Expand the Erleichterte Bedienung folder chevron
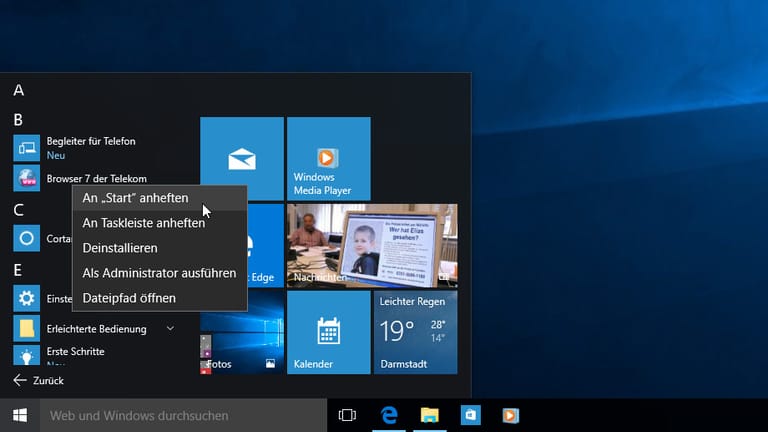 pos(170,328)
